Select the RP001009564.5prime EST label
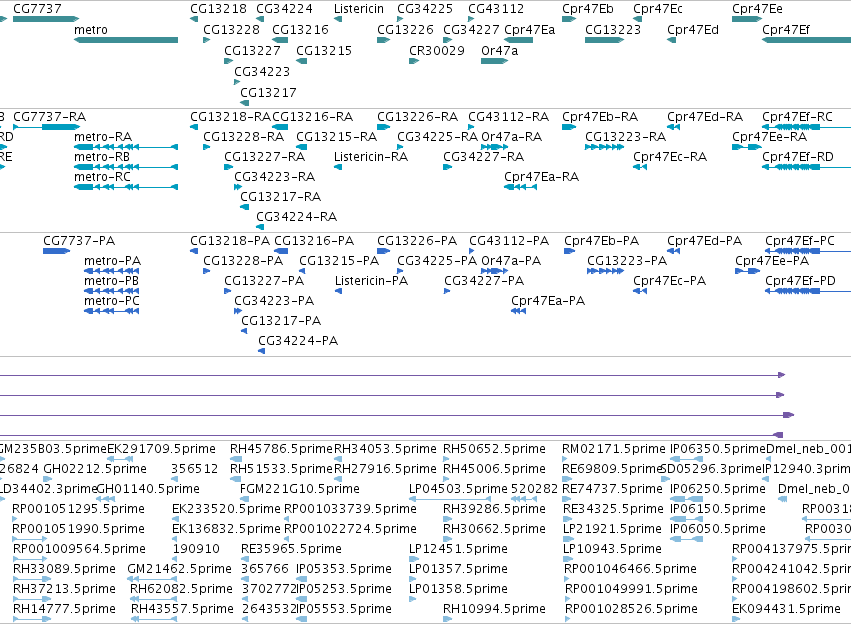851x624 pixels. coord(79,549)
